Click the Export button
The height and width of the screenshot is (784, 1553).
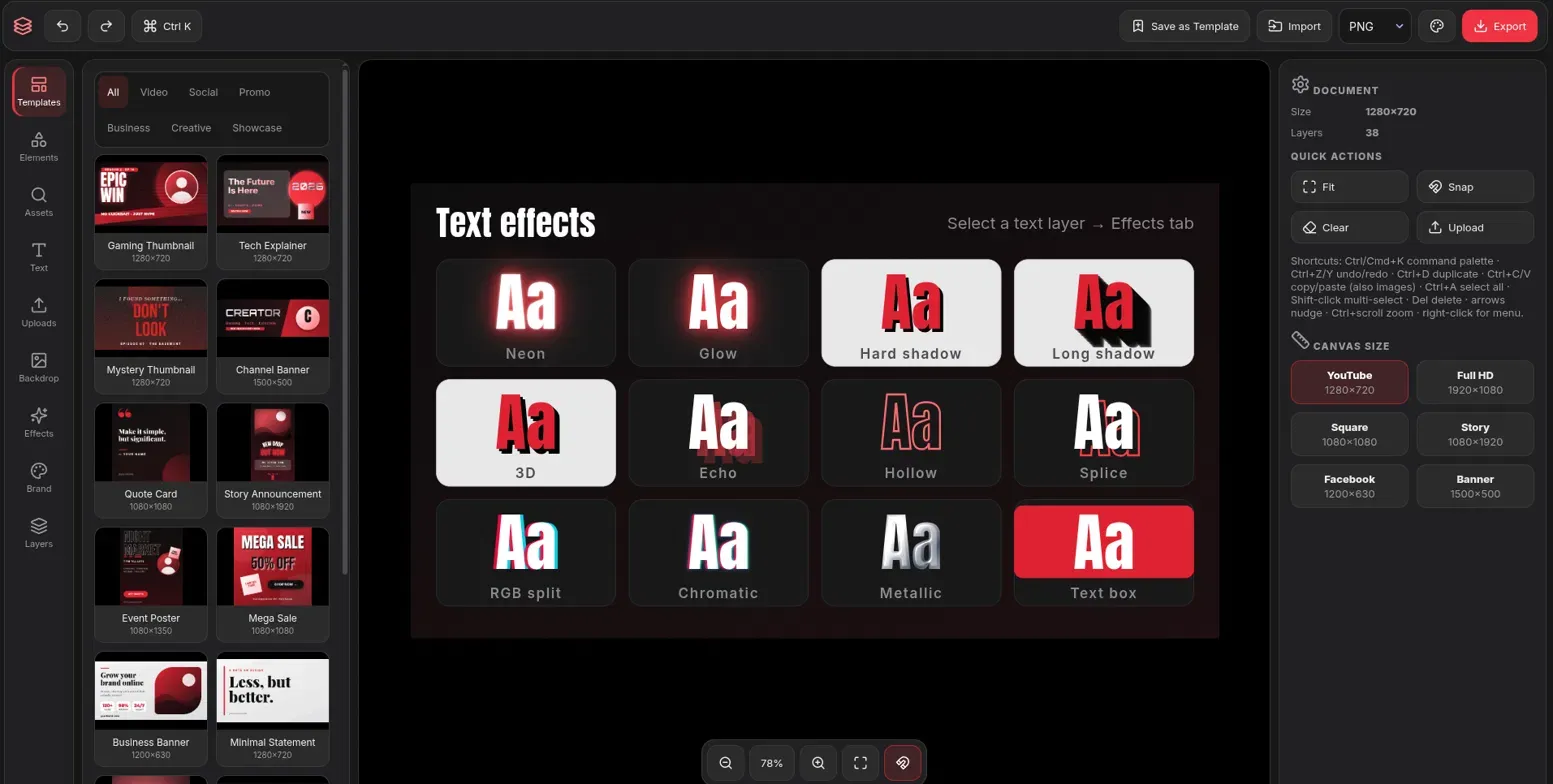1499,26
